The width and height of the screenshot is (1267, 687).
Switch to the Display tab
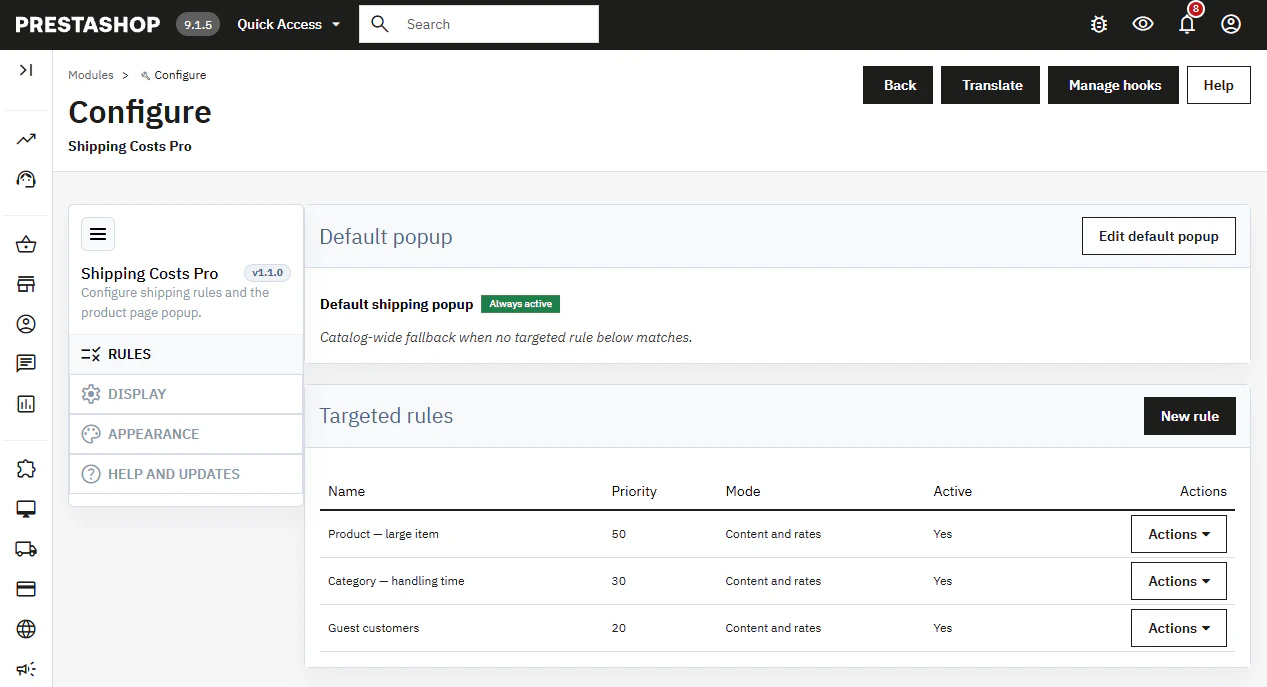186,394
